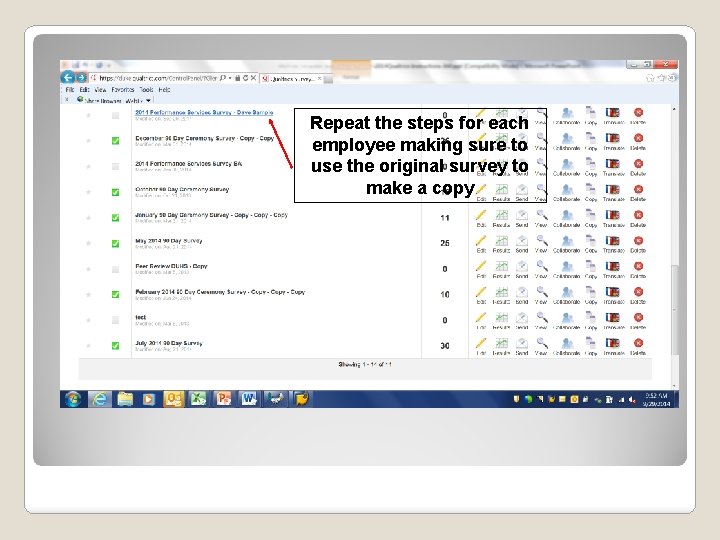Image resolution: width=720 pixels, height=540 pixels.
Task: Open Peer Review DUHS - Copy survey
Action: 171,266
